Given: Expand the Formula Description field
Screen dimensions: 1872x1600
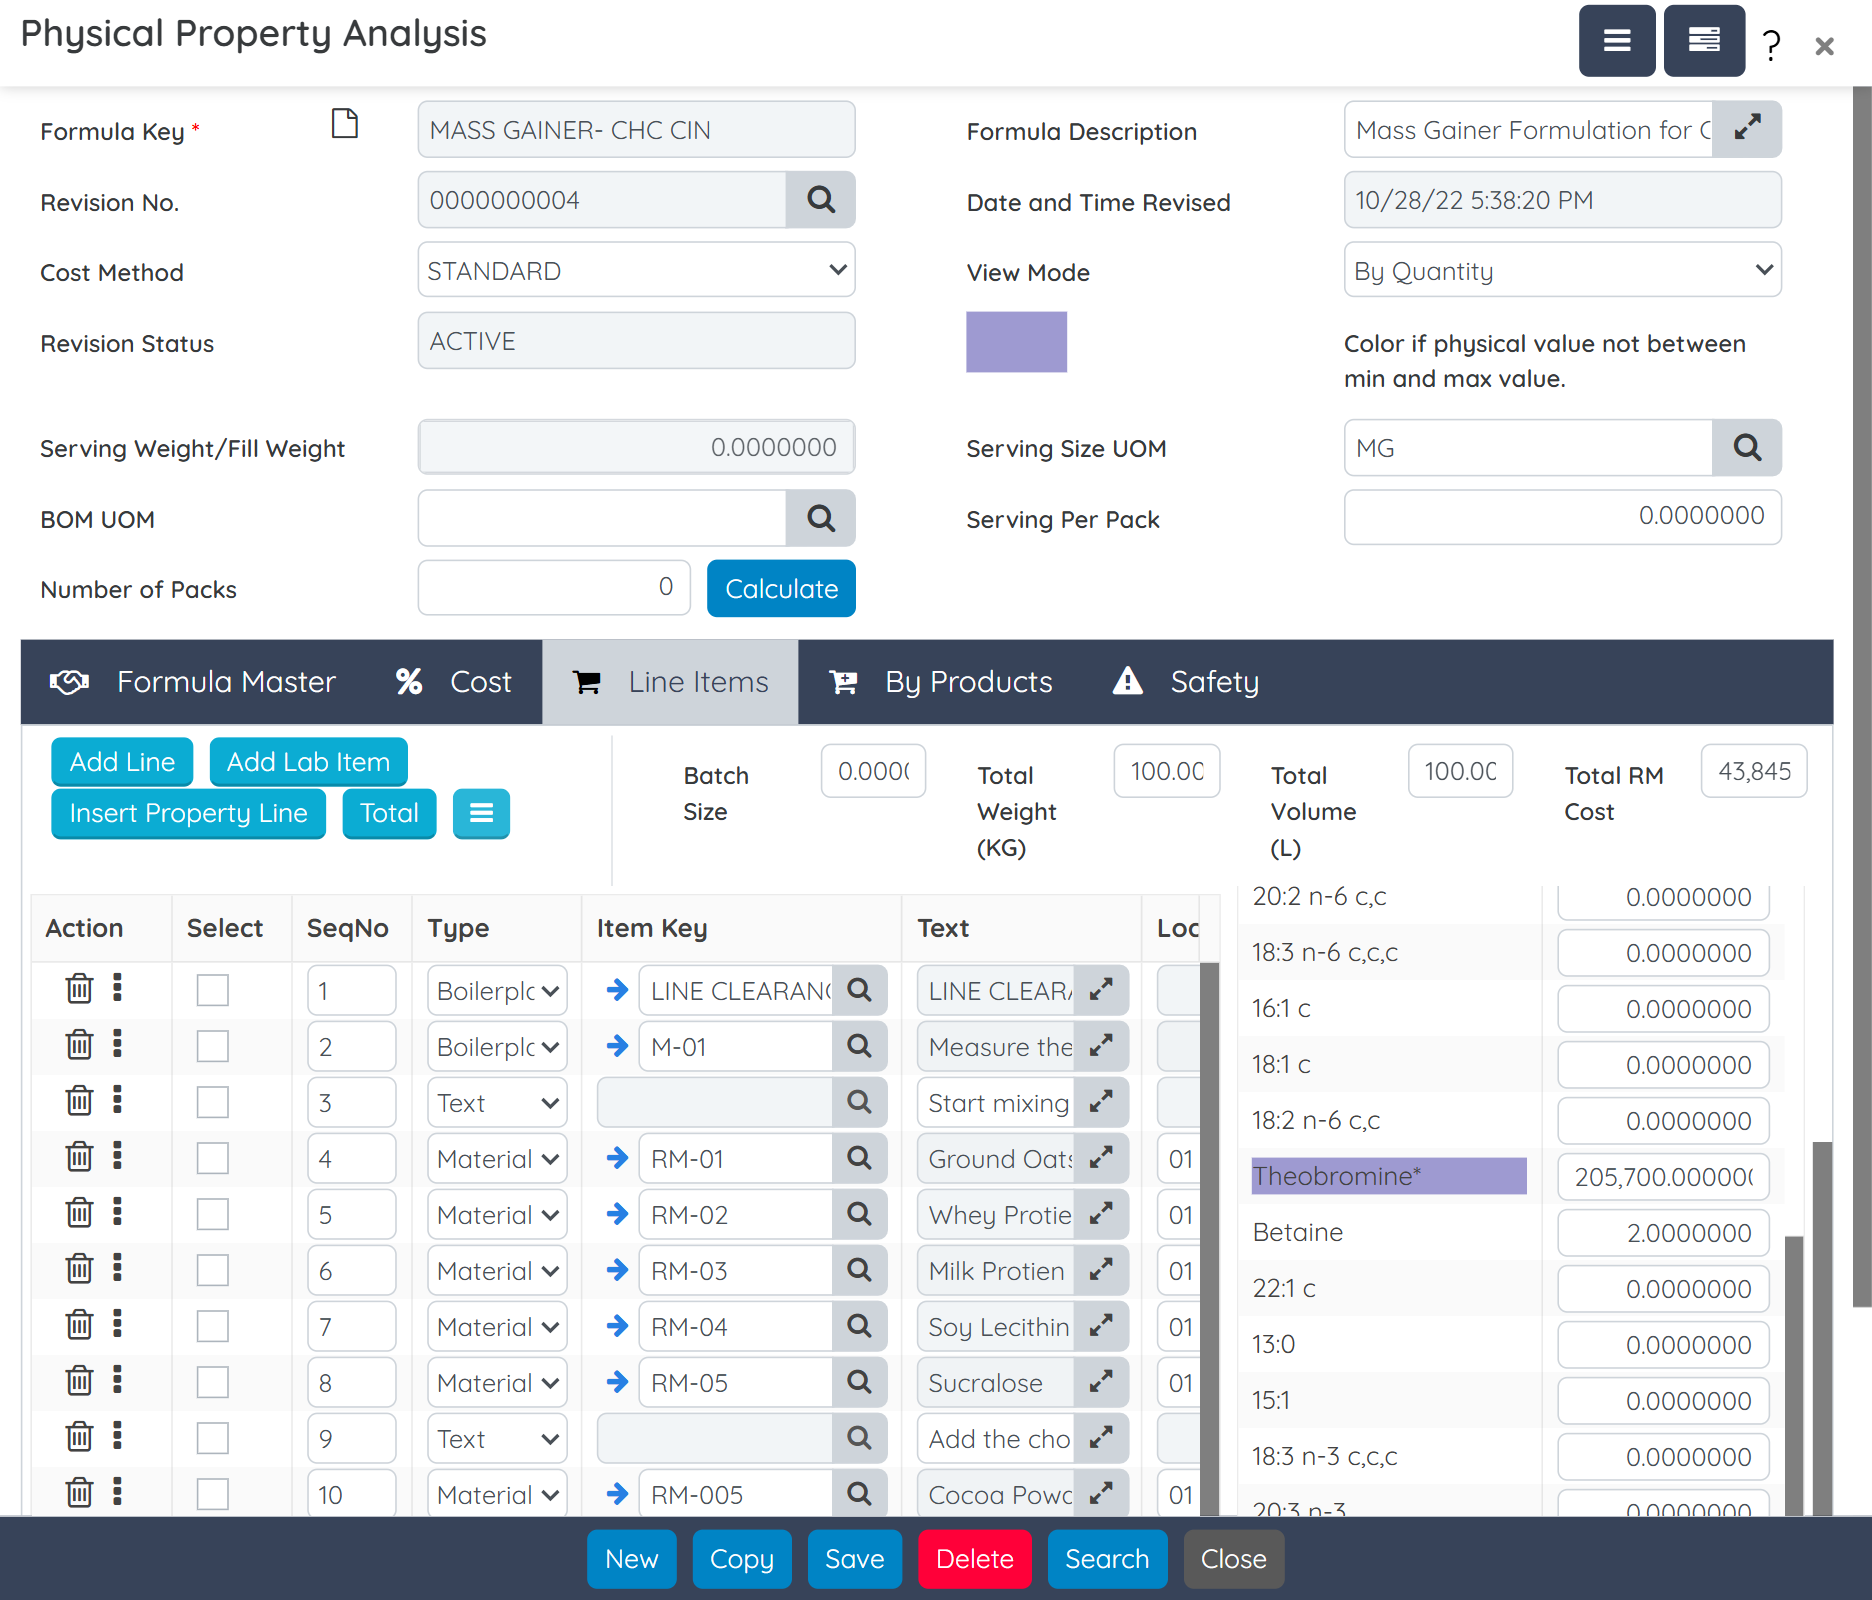Looking at the screenshot, I should pyautogui.click(x=1746, y=129).
